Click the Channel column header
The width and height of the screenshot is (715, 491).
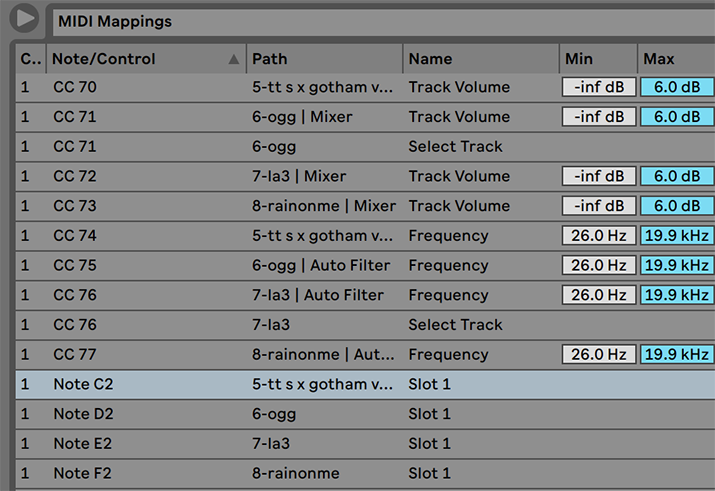point(31,59)
